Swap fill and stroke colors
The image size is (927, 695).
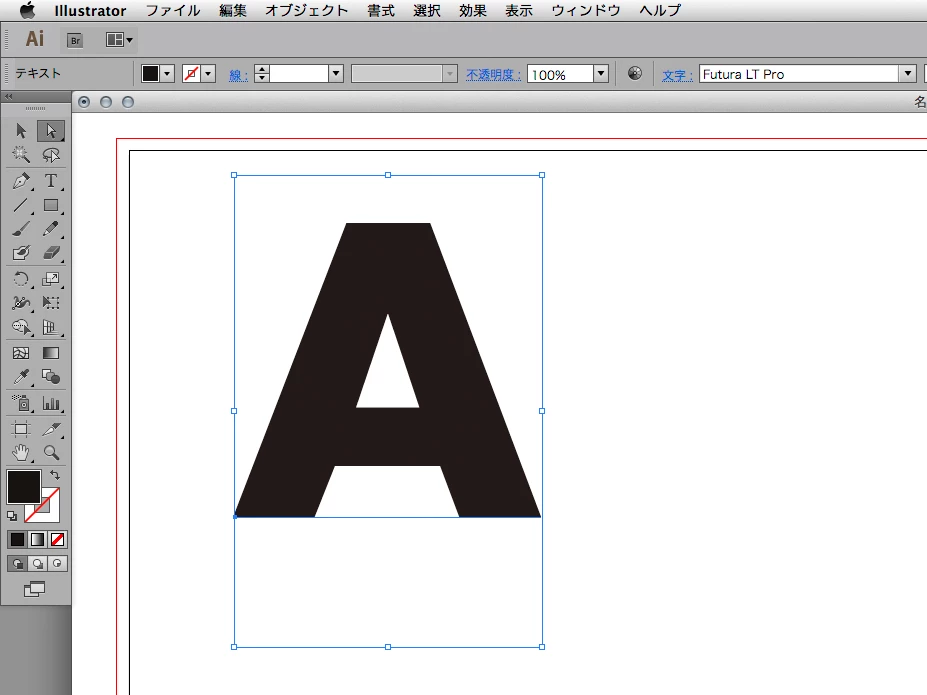54,475
